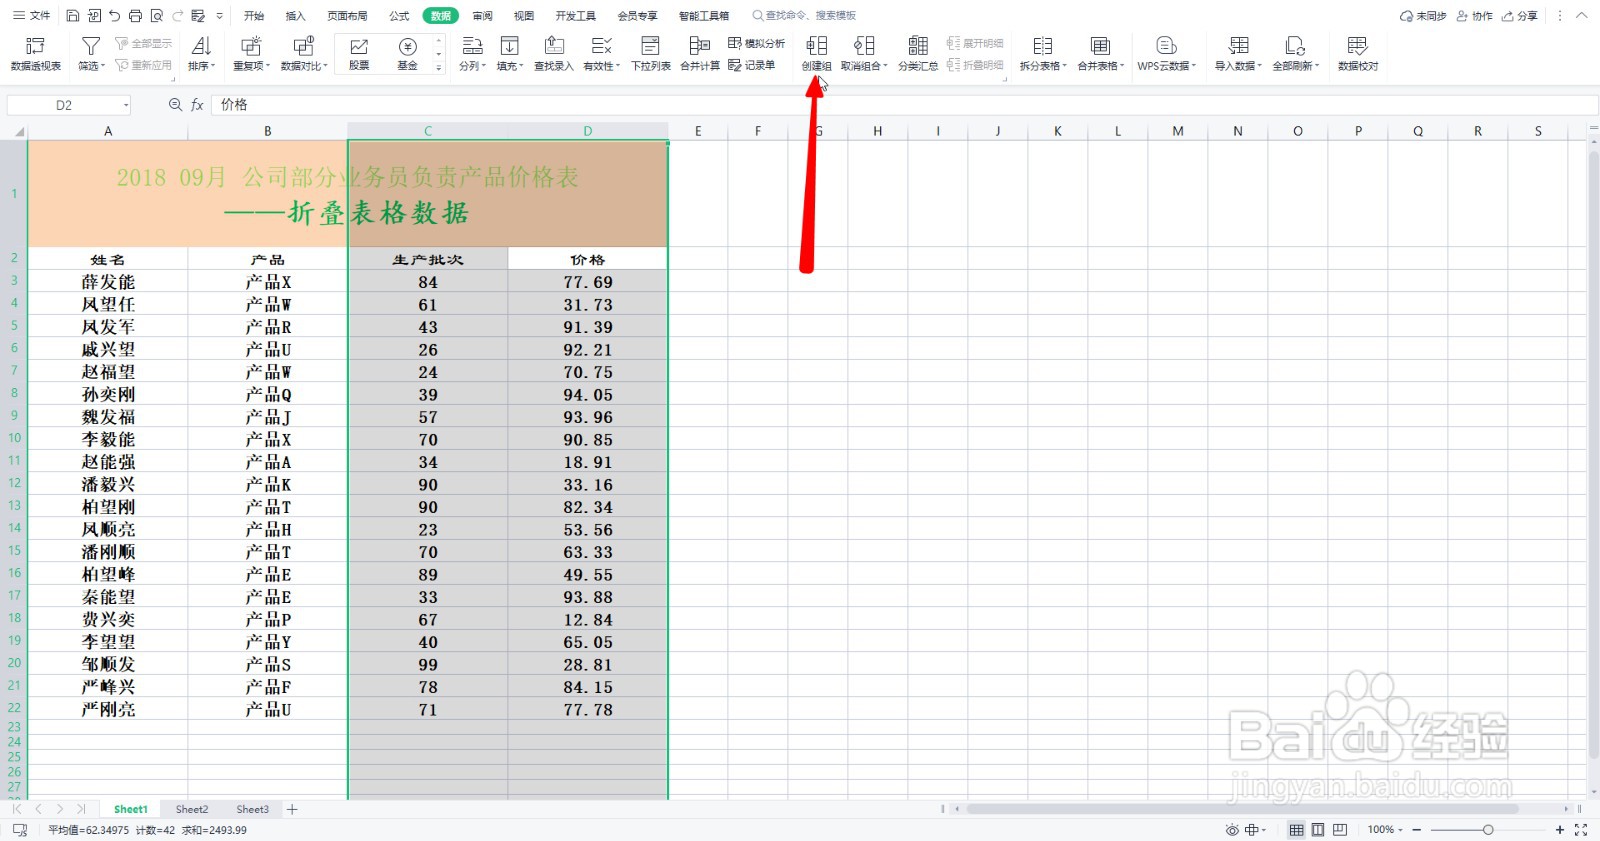Switch to Sheet2 tab
This screenshot has height=841, width=1600.
(x=192, y=809)
